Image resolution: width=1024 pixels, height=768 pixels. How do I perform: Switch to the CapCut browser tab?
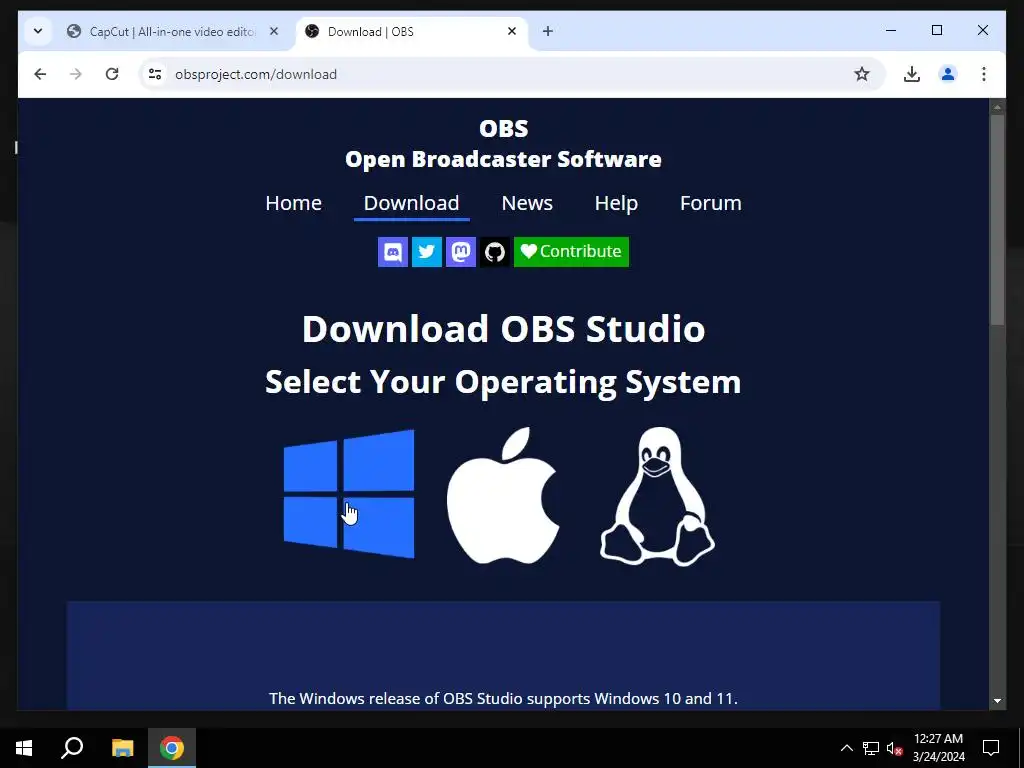[x=173, y=31]
